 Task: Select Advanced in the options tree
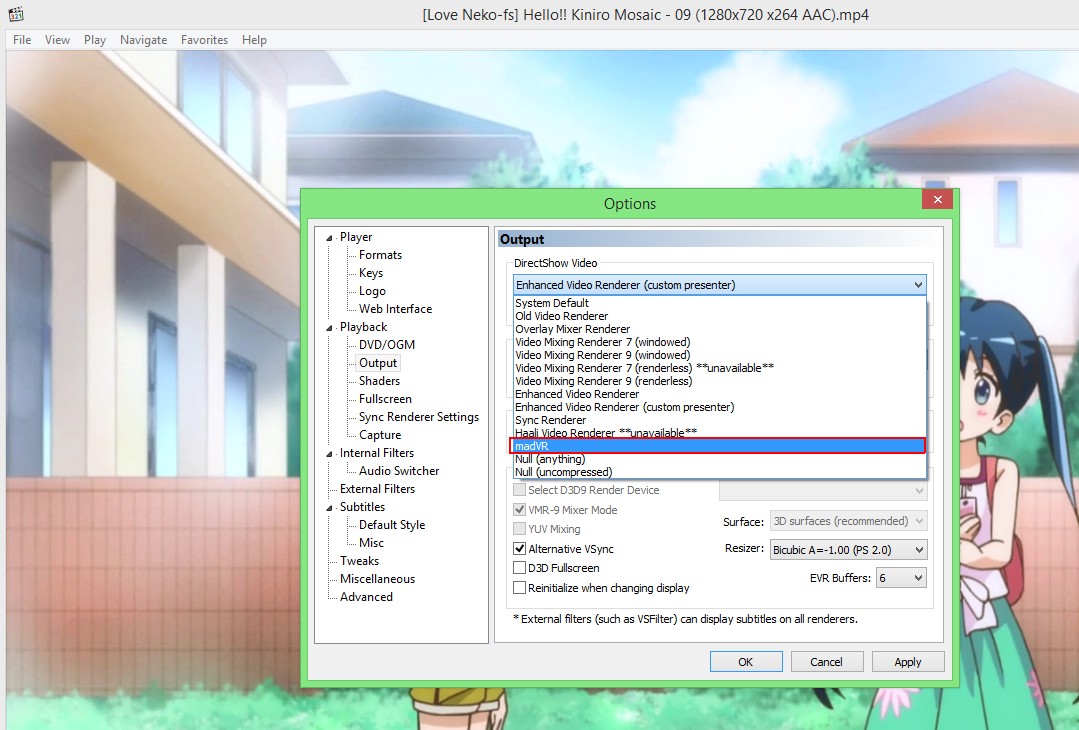point(366,597)
